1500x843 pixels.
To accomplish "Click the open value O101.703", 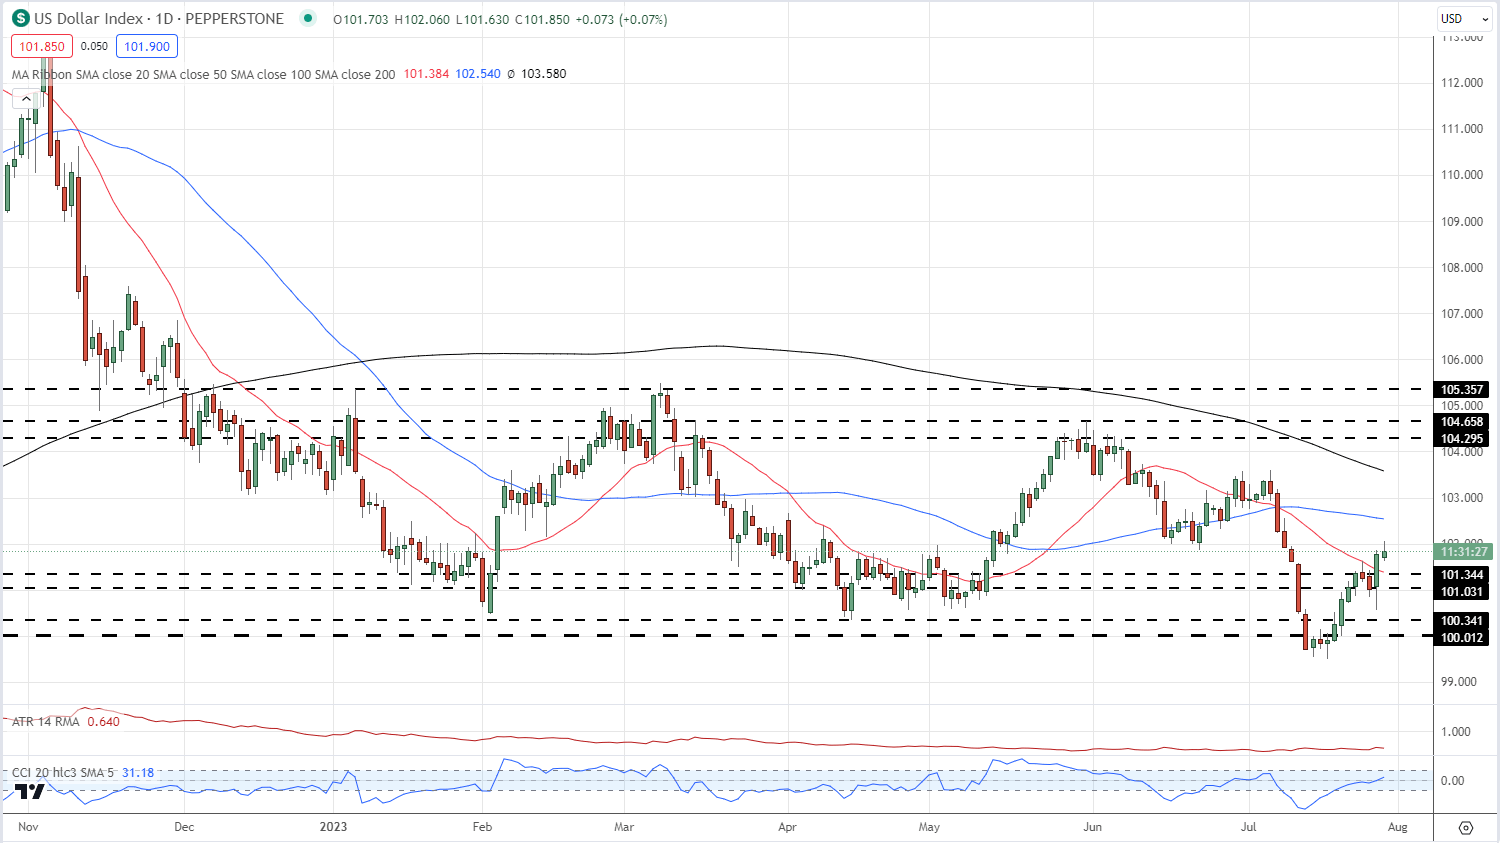I will tap(361, 19).
